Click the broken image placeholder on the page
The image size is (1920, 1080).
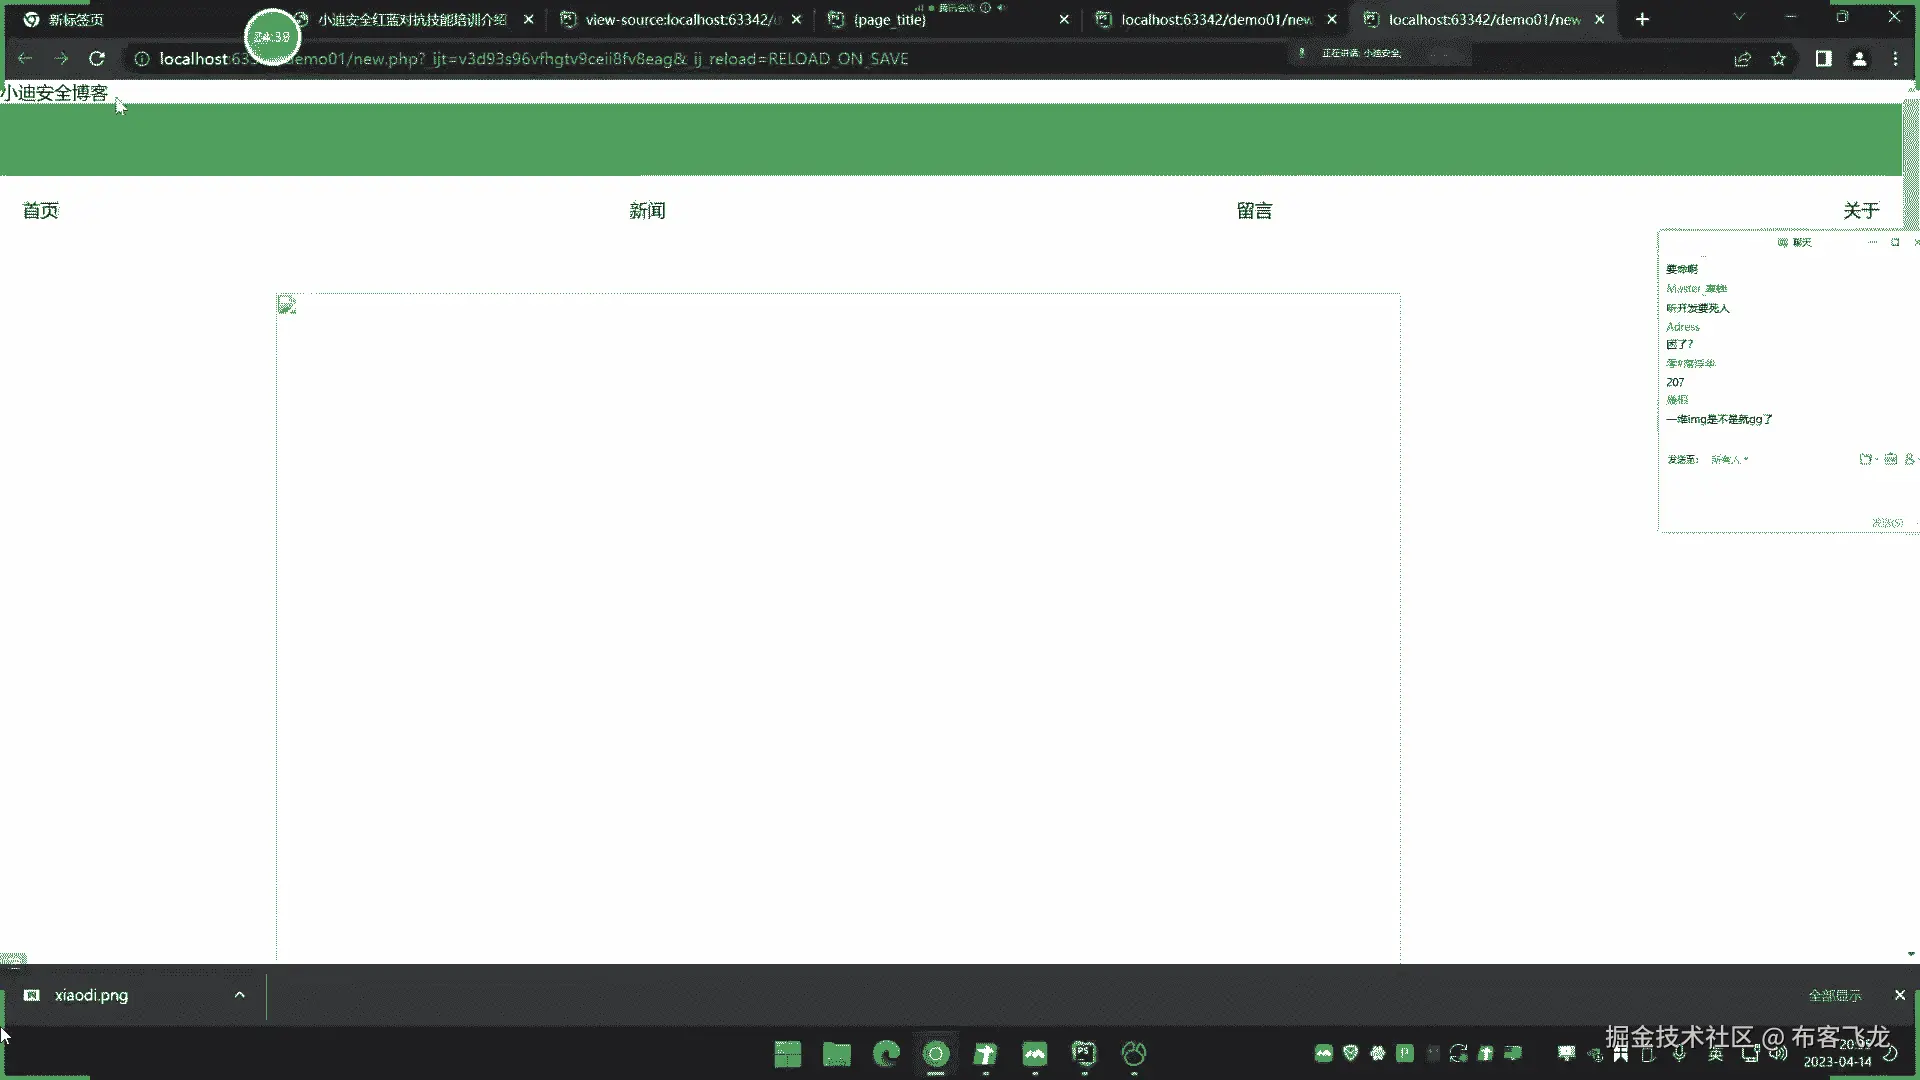287,305
